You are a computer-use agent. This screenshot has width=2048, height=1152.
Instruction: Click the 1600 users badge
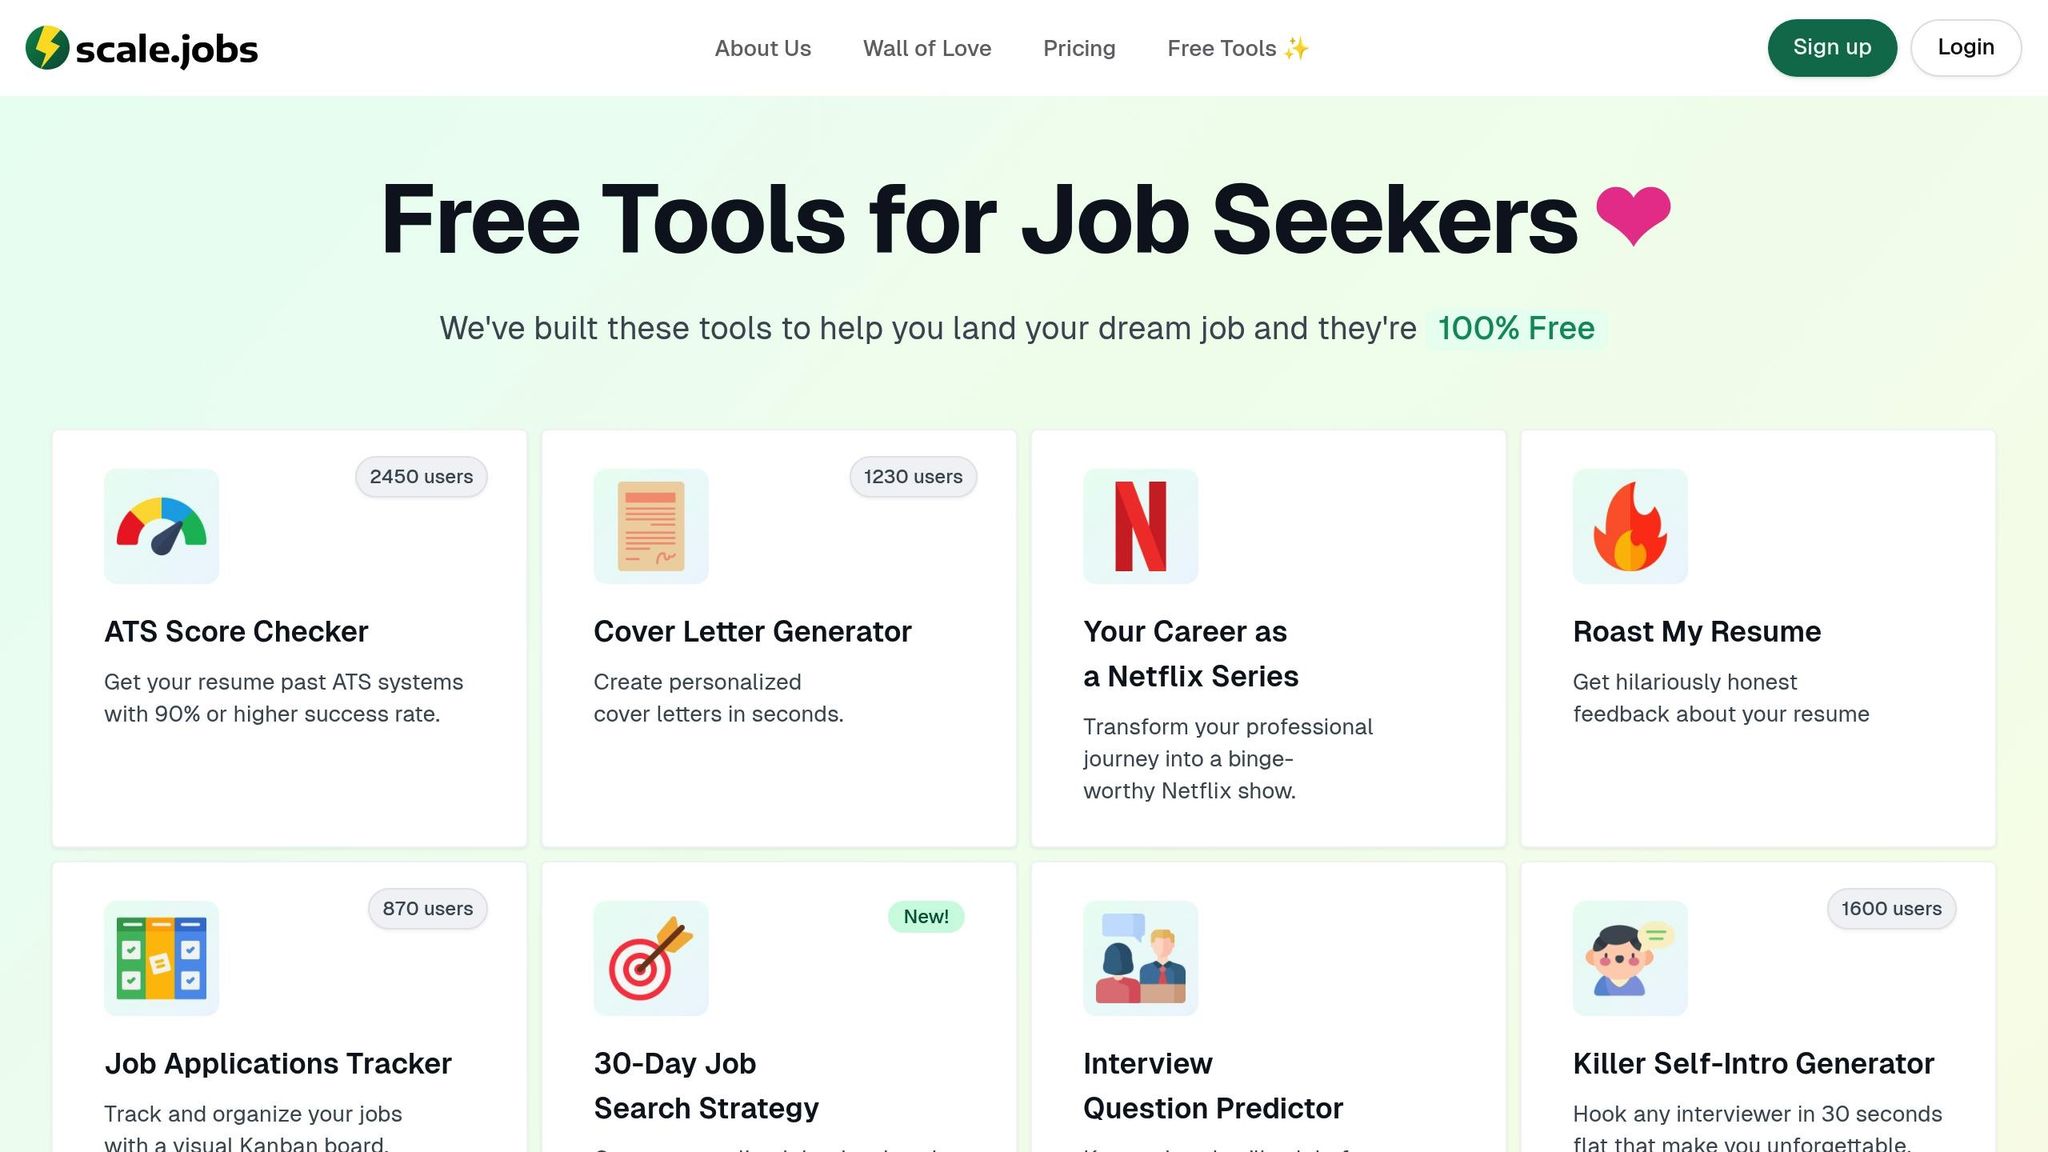(1890, 909)
